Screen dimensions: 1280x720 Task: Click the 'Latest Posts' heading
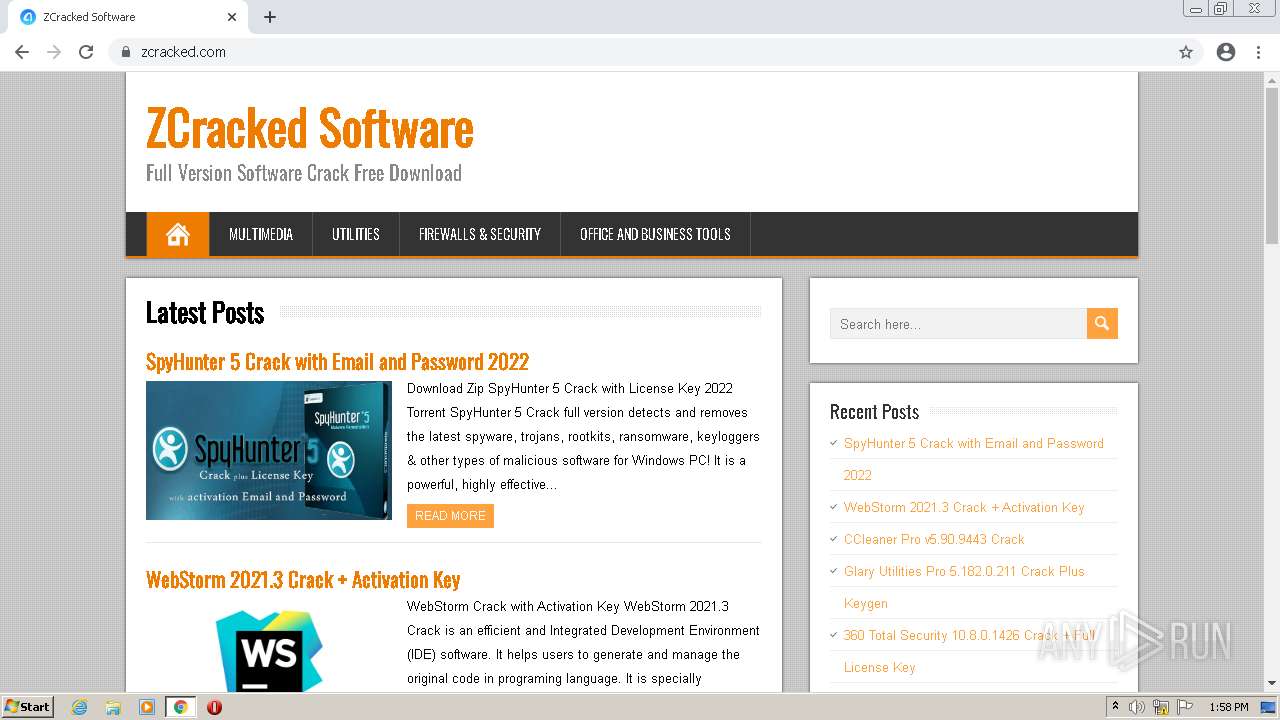(205, 313)
